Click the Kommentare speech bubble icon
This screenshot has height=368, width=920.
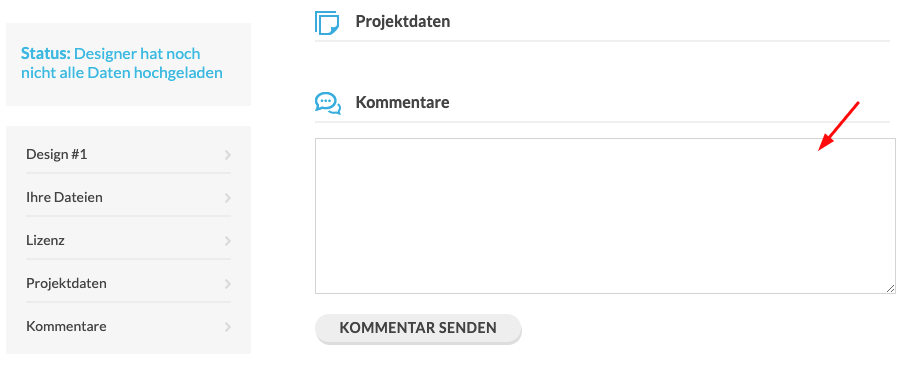(327, 103)
